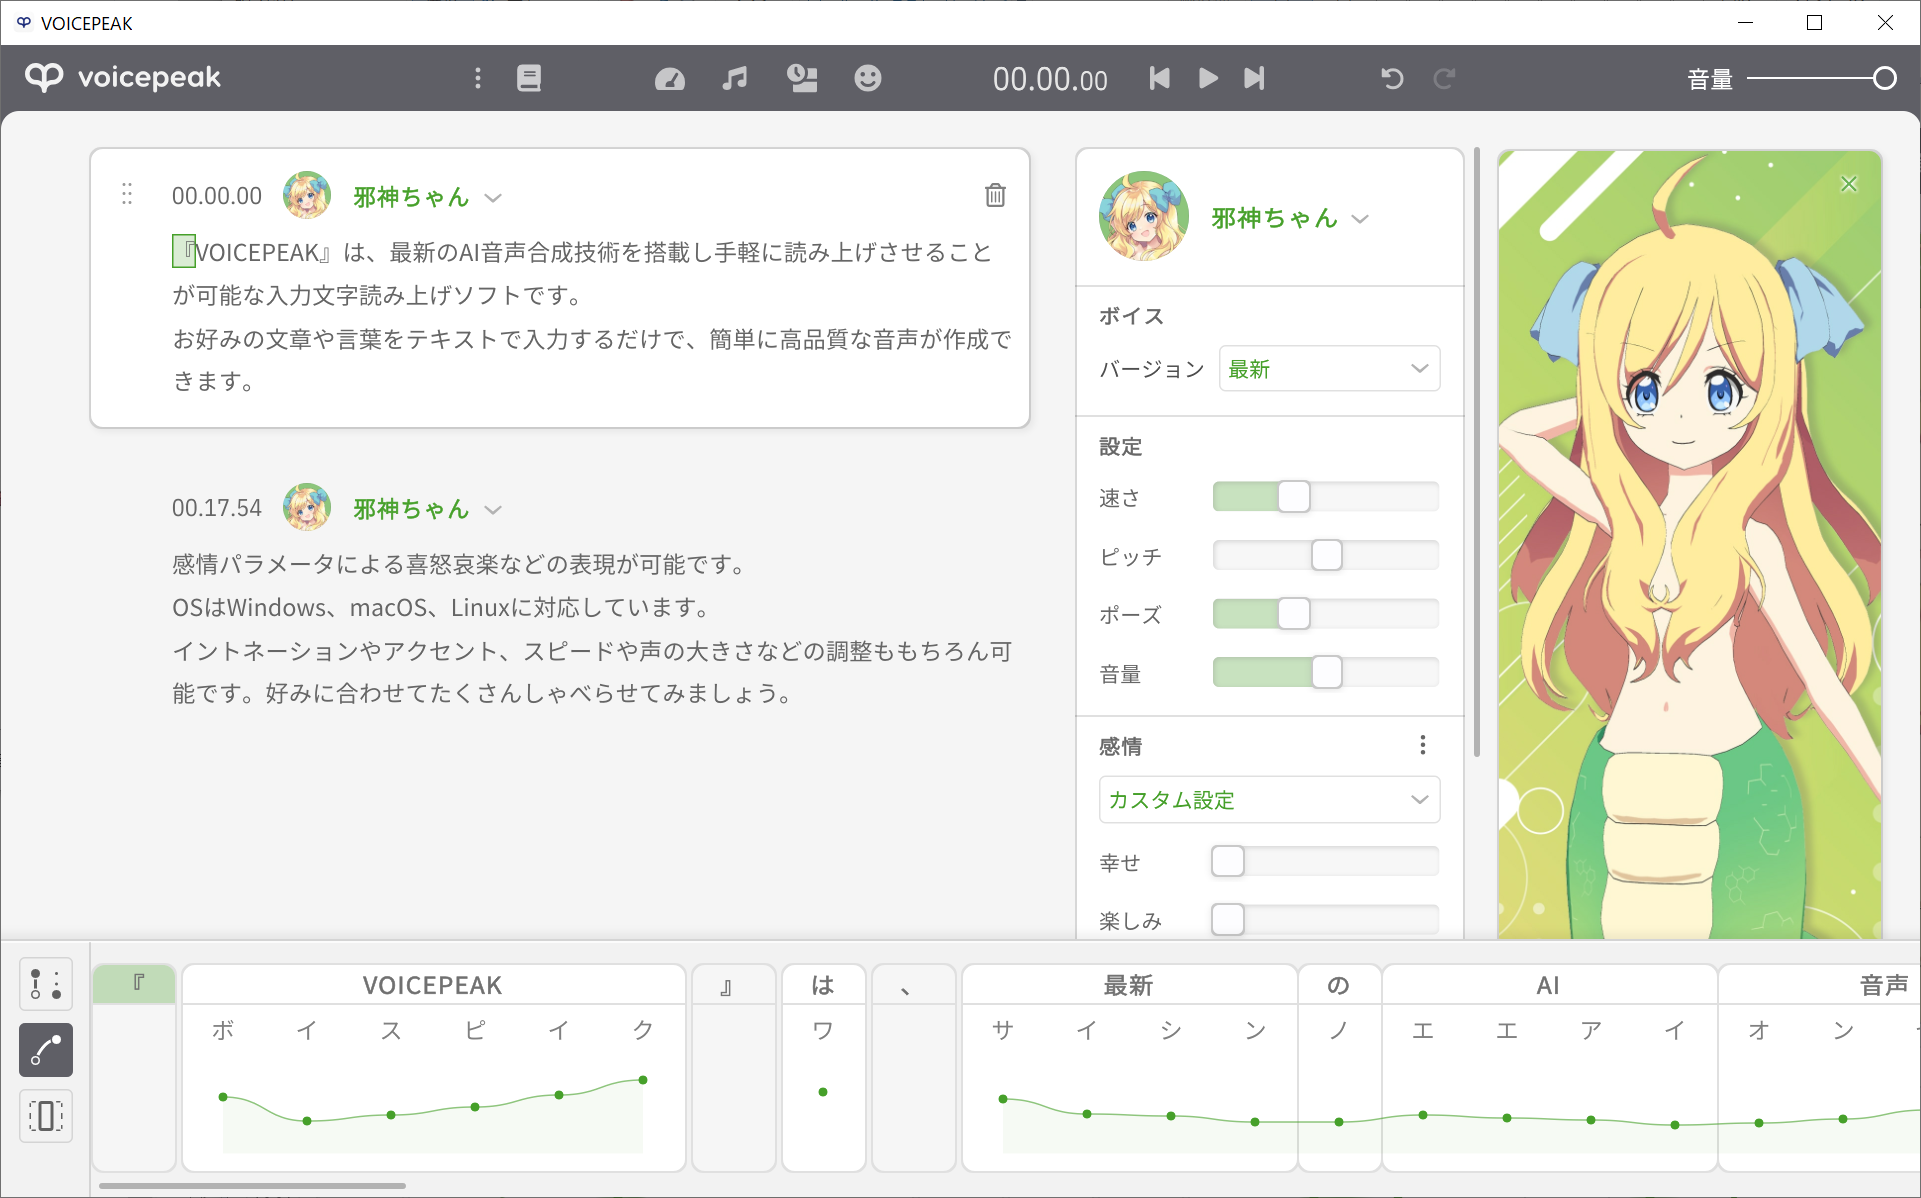The height and width of the screenshot is (1198, 1921).
Task: Adjust the 速さ speed slider
Action: pyautogui.click(x=1295, y=496)
